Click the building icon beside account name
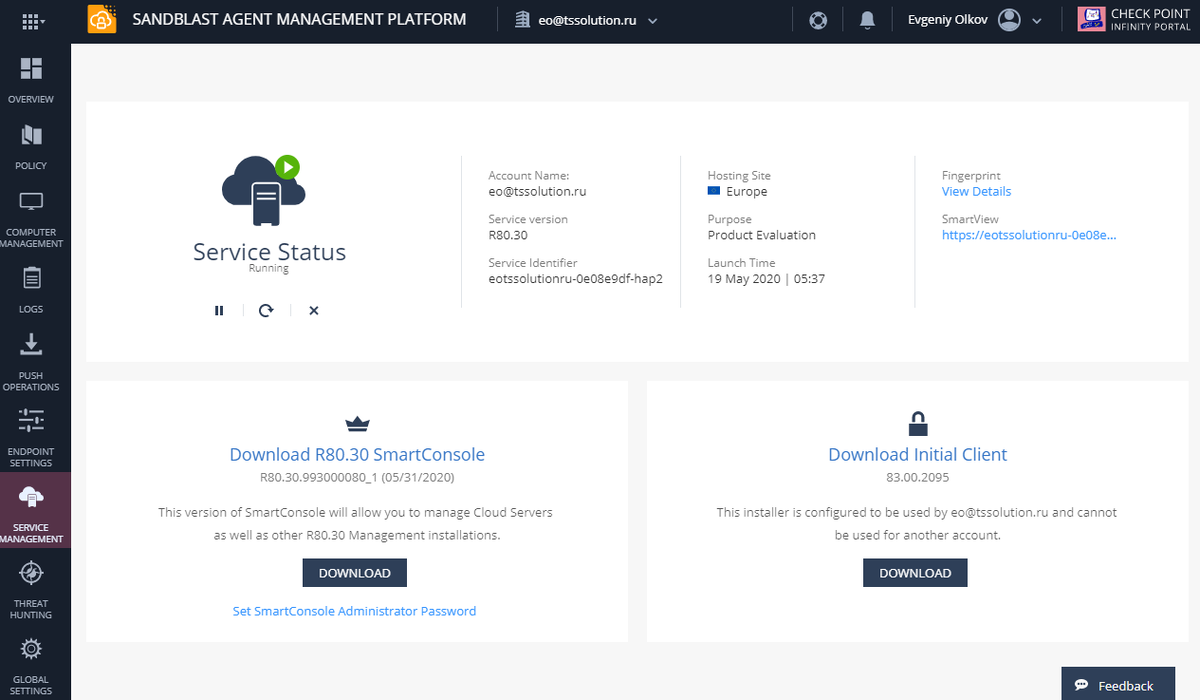This screenshot has width=1200, height=700. point(521,20)
